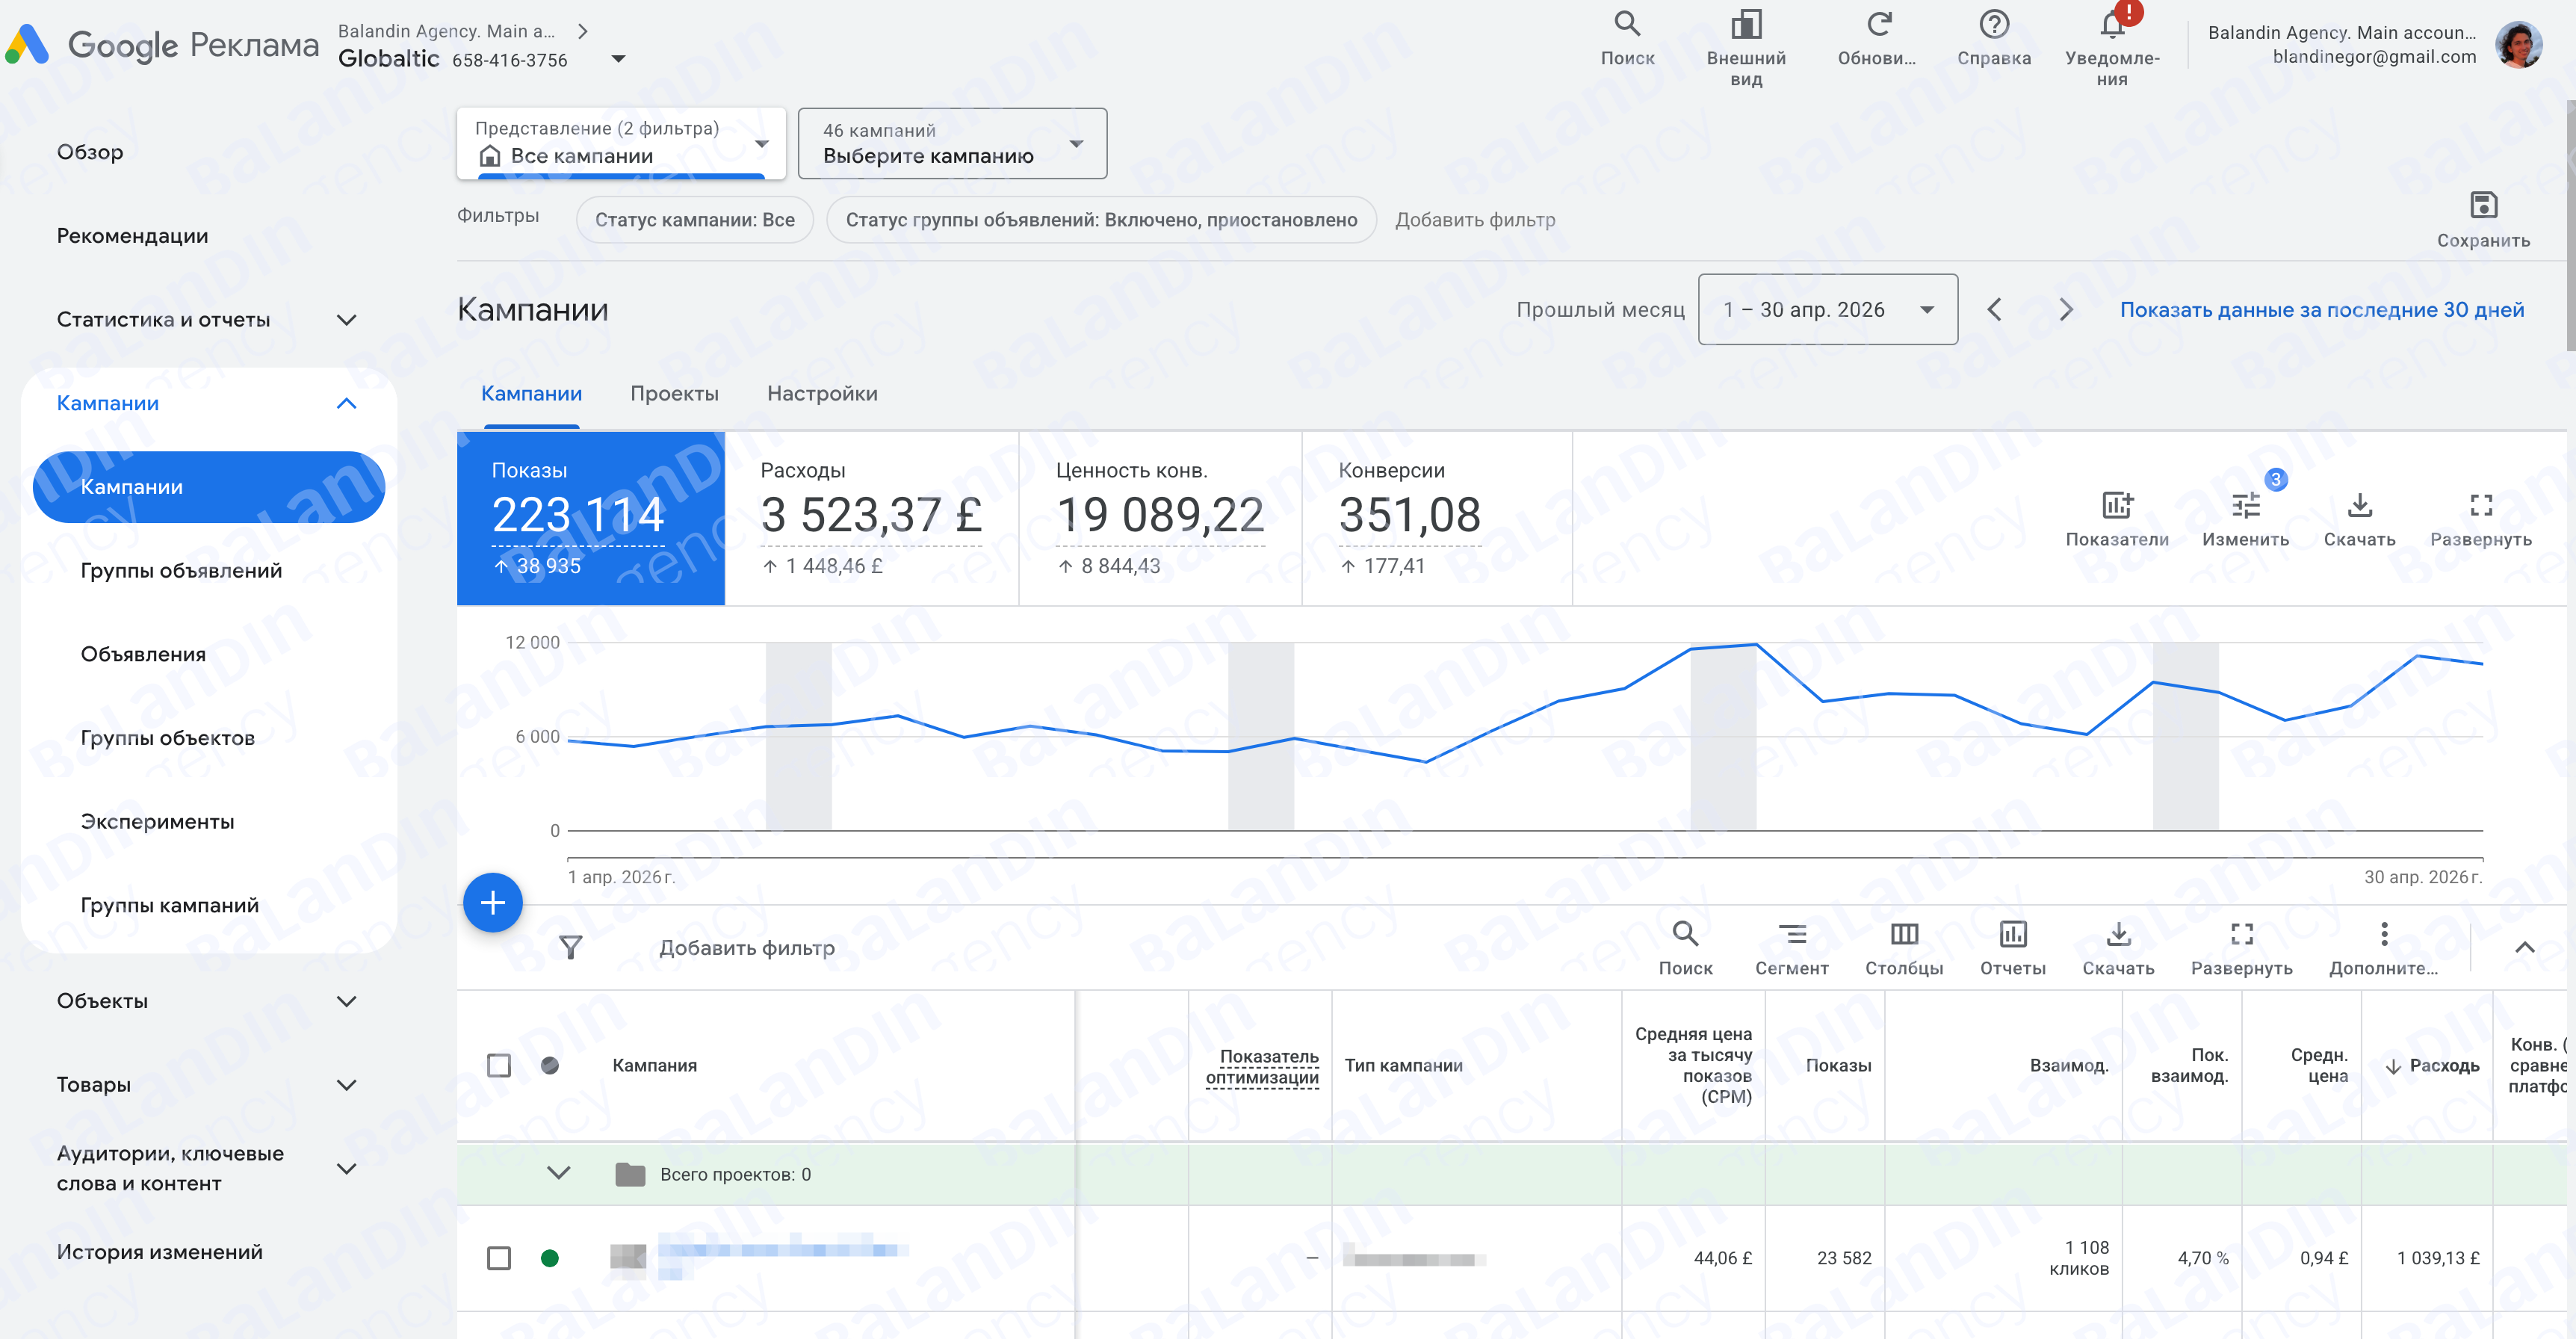Open the account switcher dropdown arrow next to 658-416-3756
Image resolution: width=2576 pixels, height=1339 pixels.
(618, 59)
